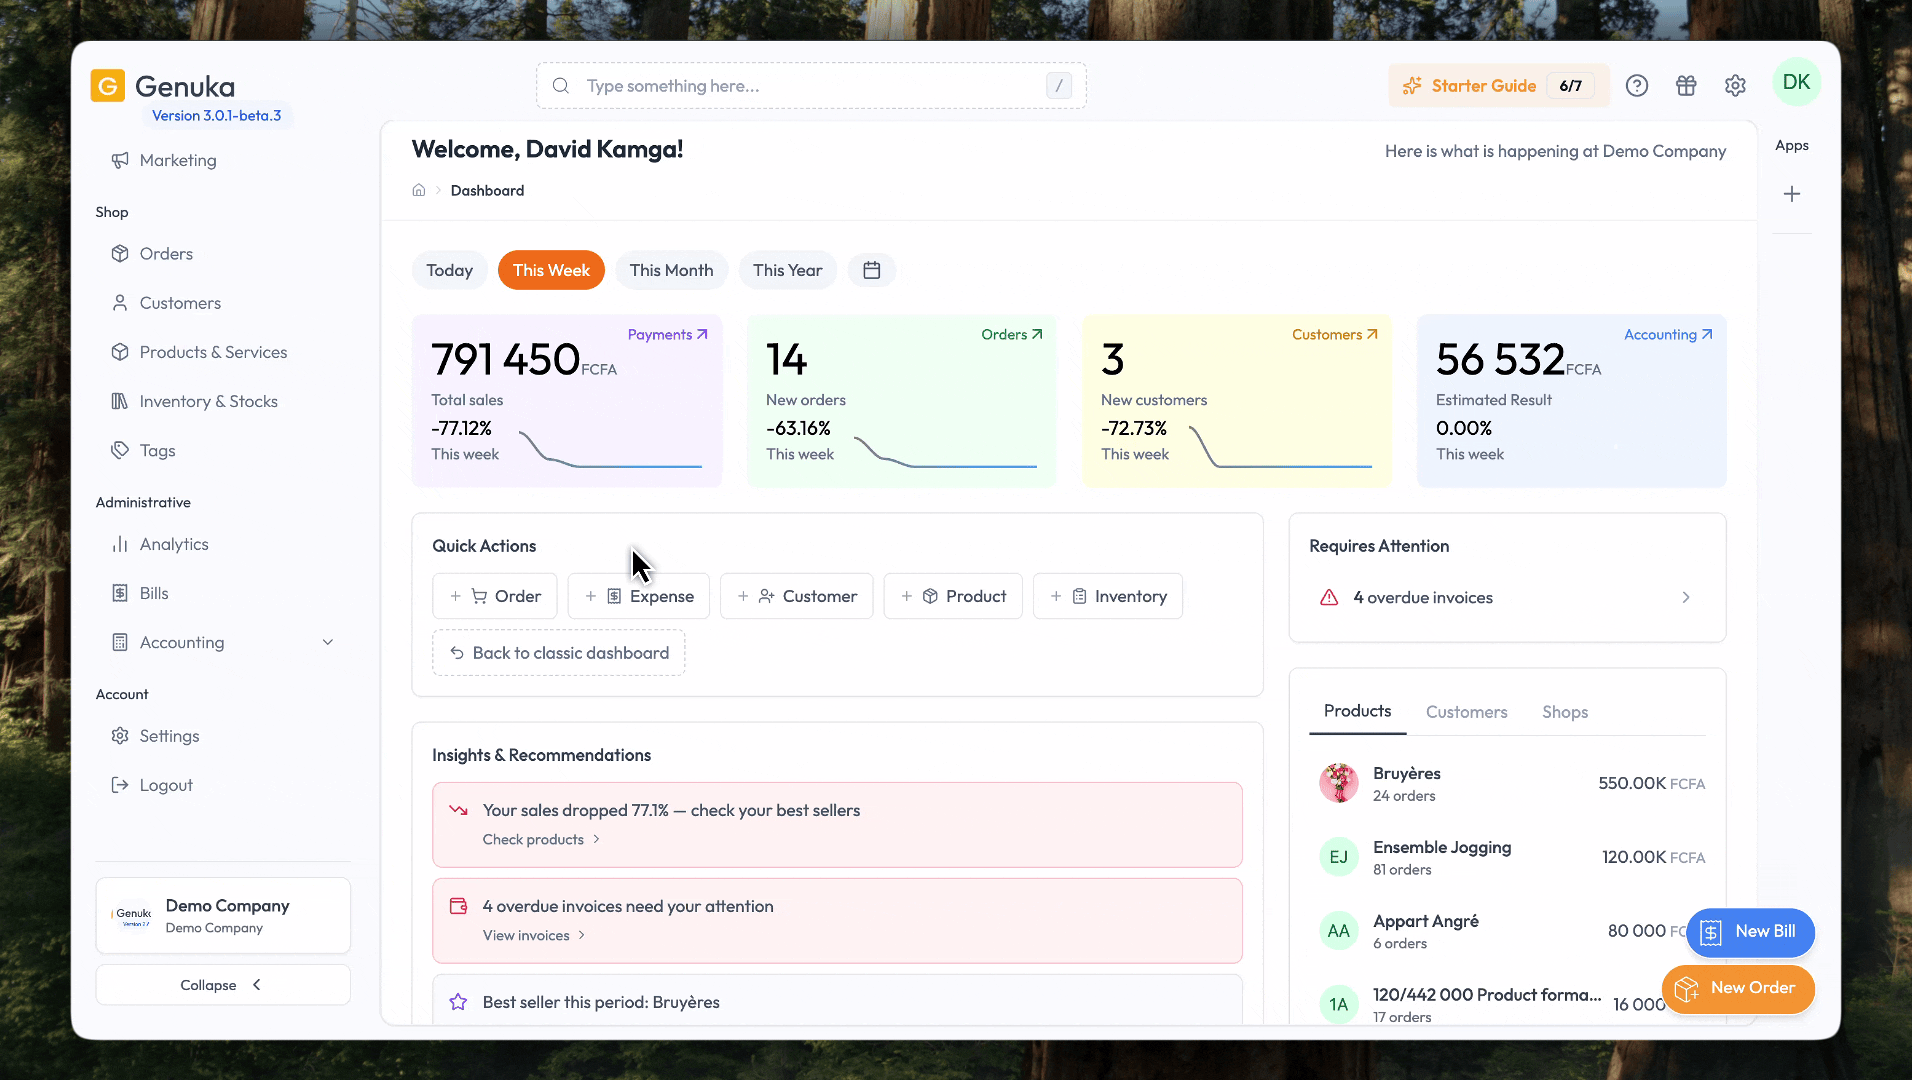Click the sidebar Settings gear icon

tap(120, 736)
